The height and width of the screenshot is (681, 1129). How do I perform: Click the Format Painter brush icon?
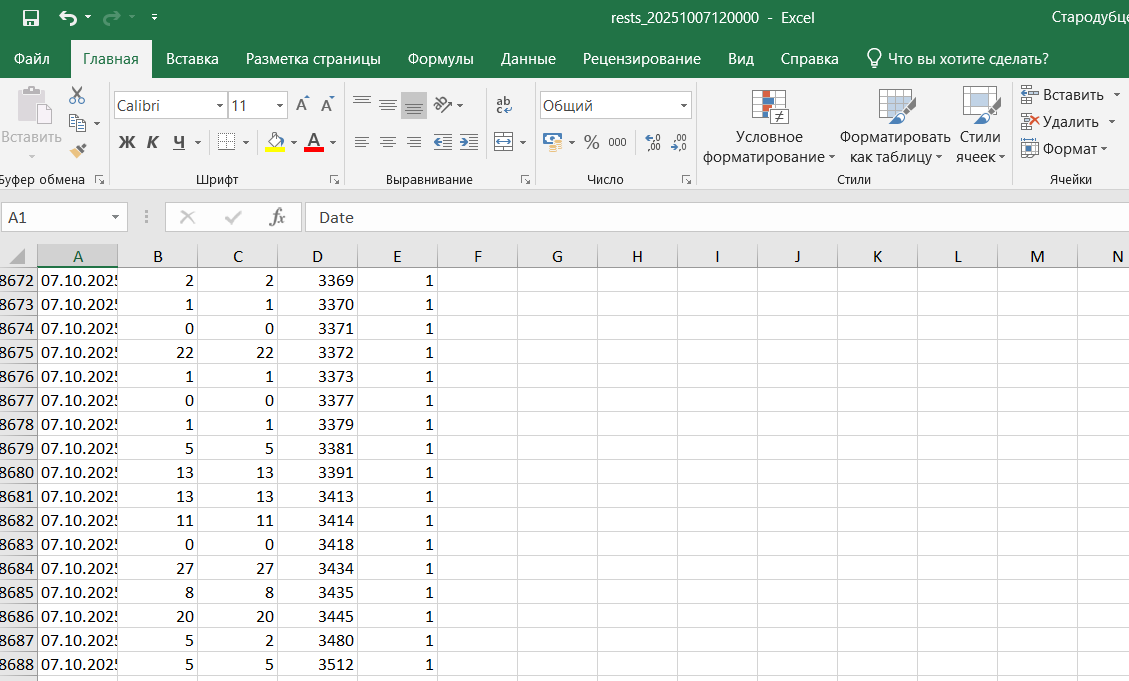coord(77,150)
